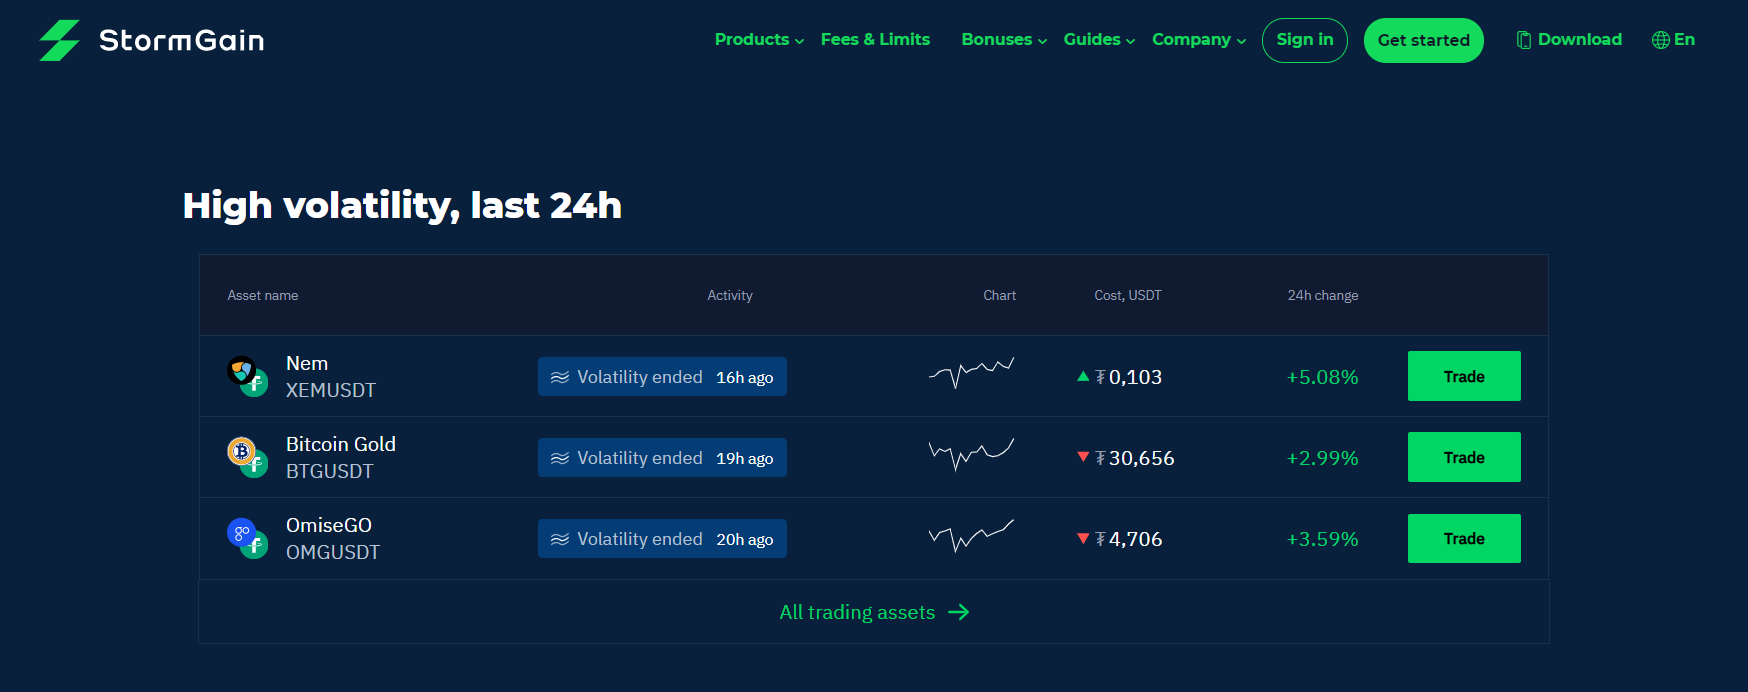
Task: Click the +5.08% change value
Action: pyautogui.click(x=1322, y=377)
